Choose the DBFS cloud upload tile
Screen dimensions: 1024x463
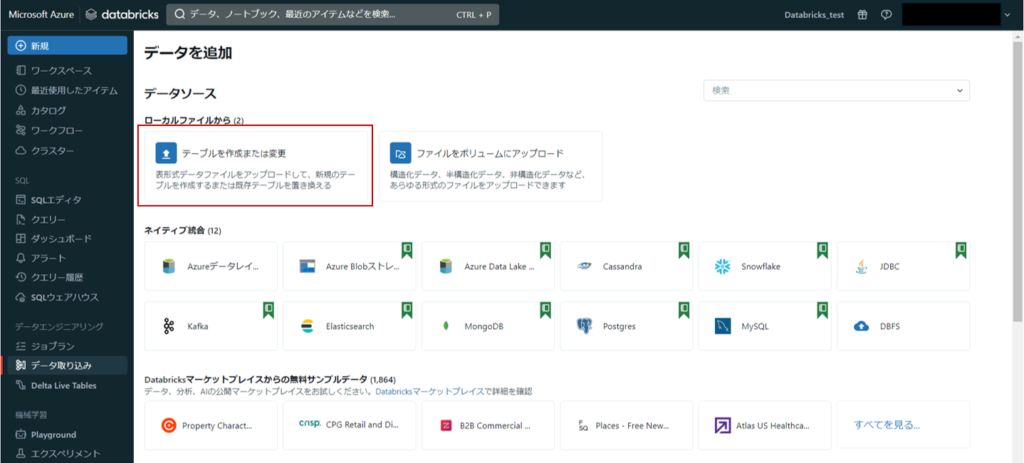(904, 326)
